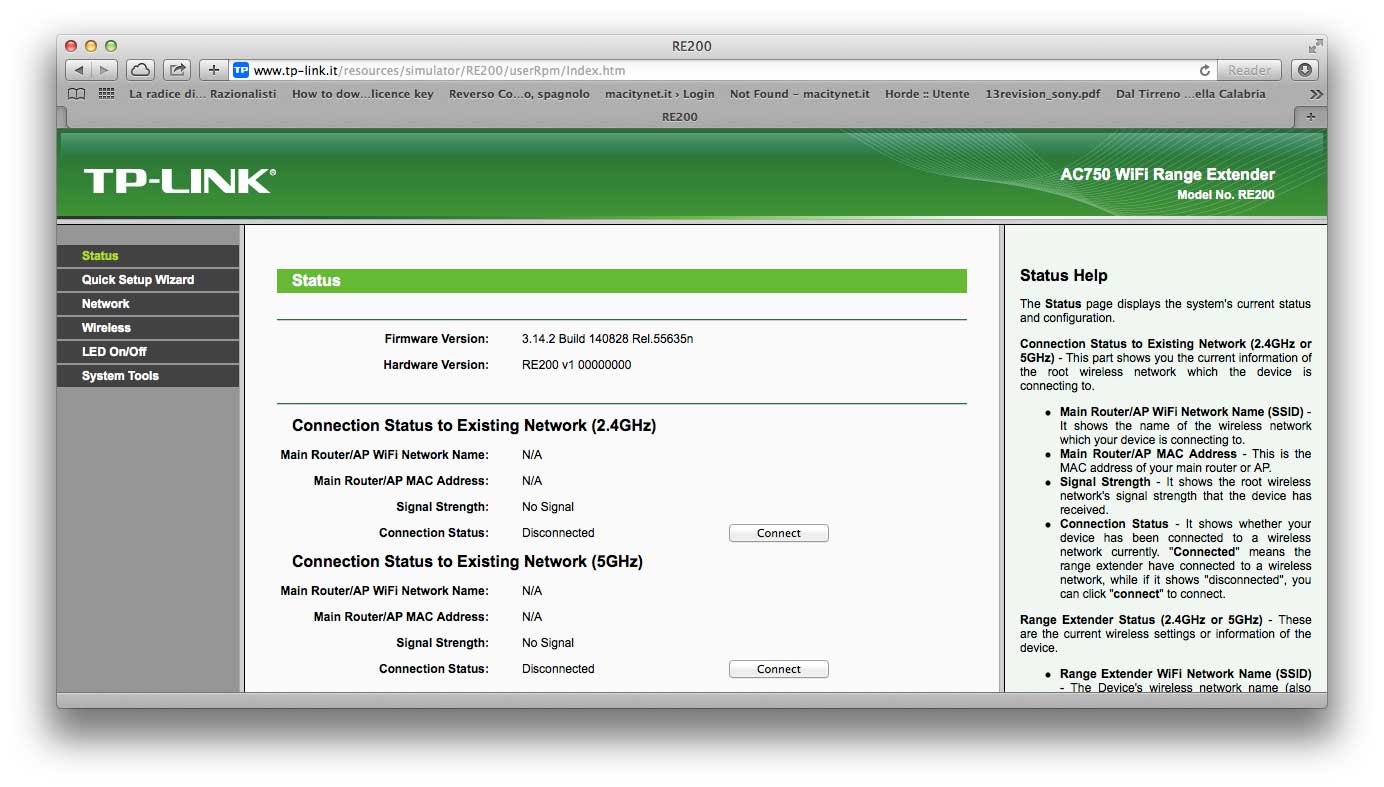The image size is (1384, 787).
Task: Open a new tab with the tab bar plus
Action: click(1311, 117)
